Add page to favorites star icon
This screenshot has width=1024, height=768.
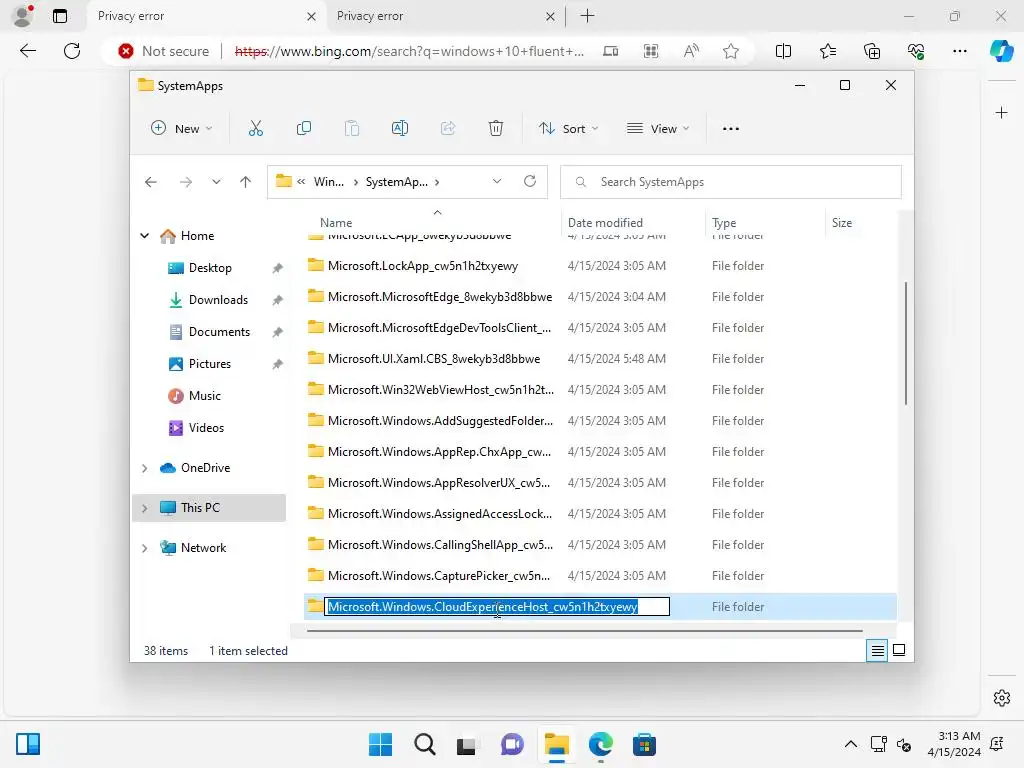pos(731,51)
